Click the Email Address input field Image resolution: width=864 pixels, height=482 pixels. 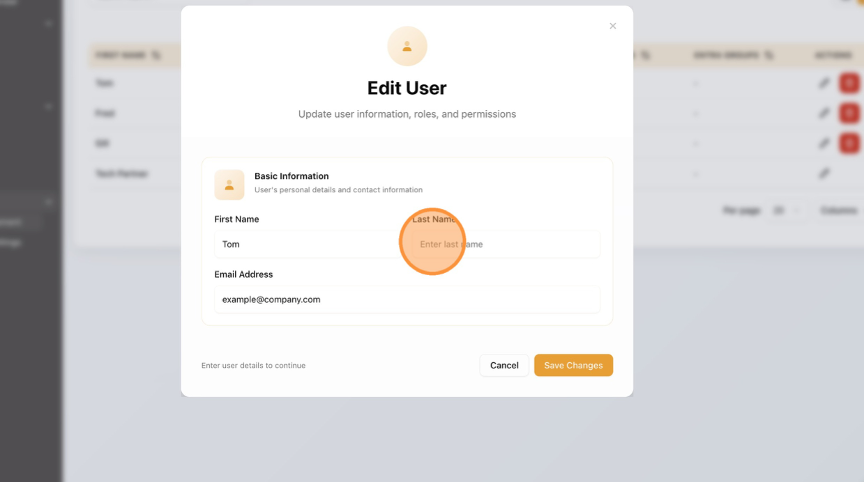click(x=407, y=299)
